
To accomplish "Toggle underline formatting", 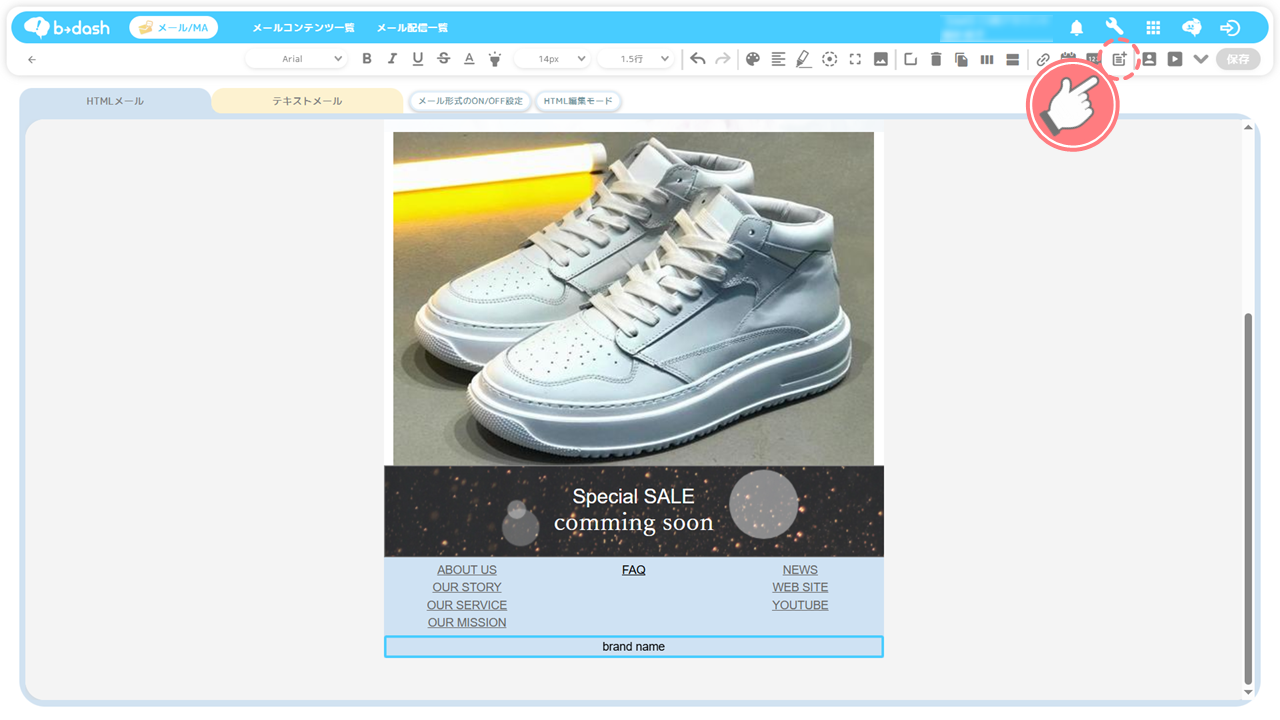I will pyautogui.click(x=418, y=59).
